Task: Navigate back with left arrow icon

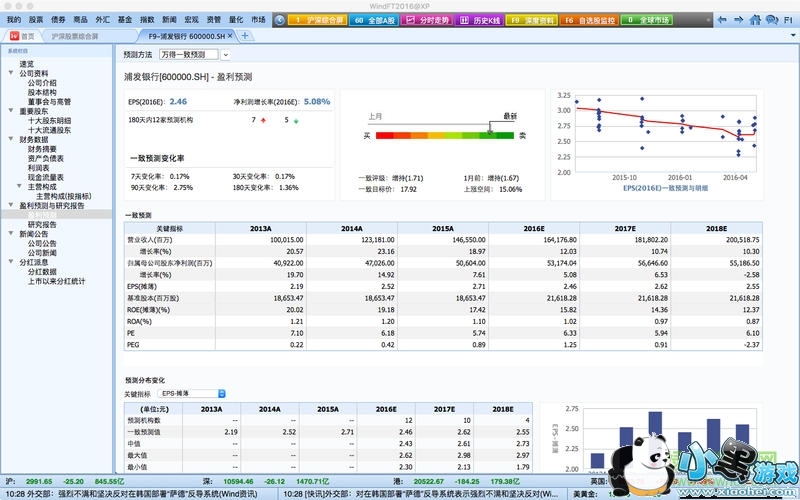Action: (x=722, y=20)
